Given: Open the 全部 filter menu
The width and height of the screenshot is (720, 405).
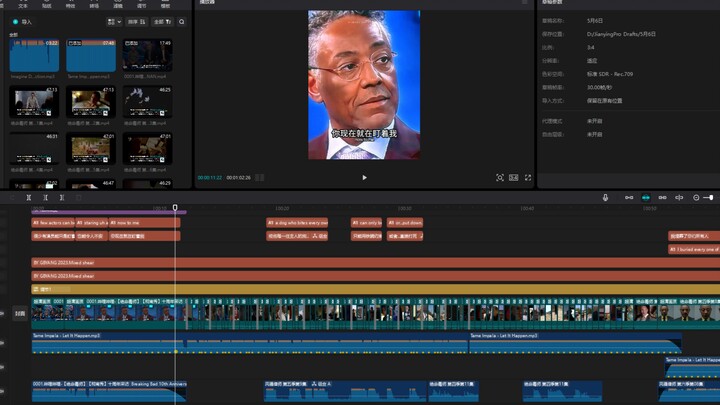Looking at the screenshot, I should coord(163,22).
